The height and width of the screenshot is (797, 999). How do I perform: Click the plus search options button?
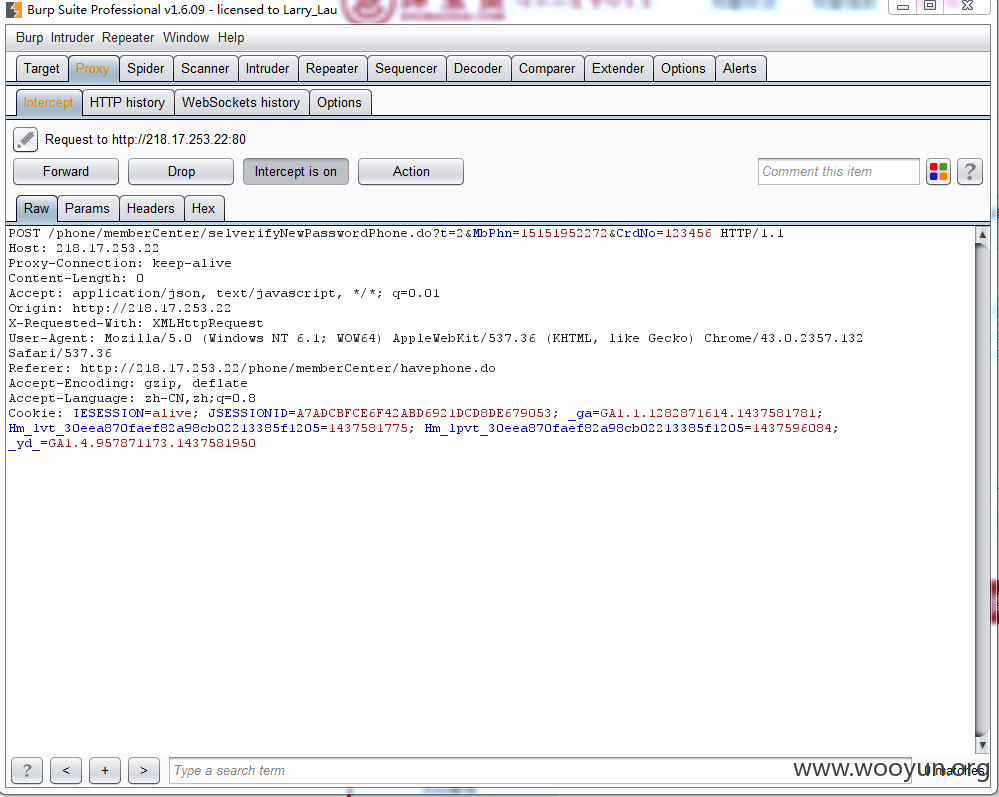click(x=105, y=771)
